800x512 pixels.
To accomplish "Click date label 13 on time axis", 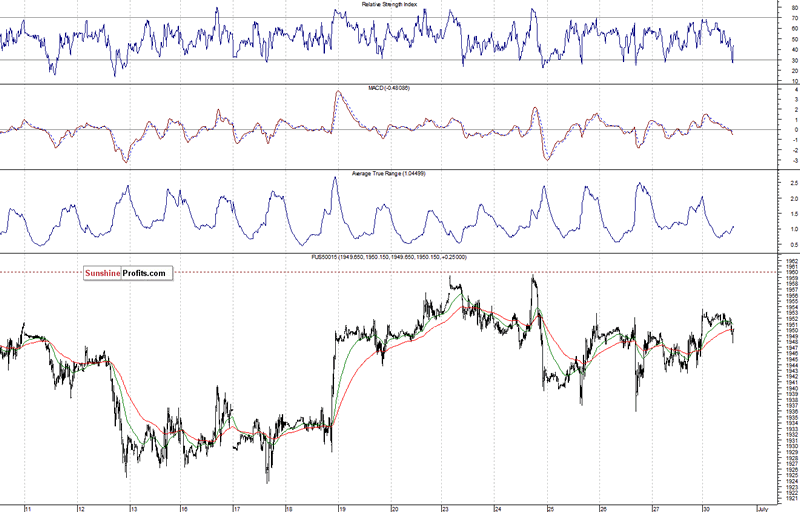I will coord(134,508).
